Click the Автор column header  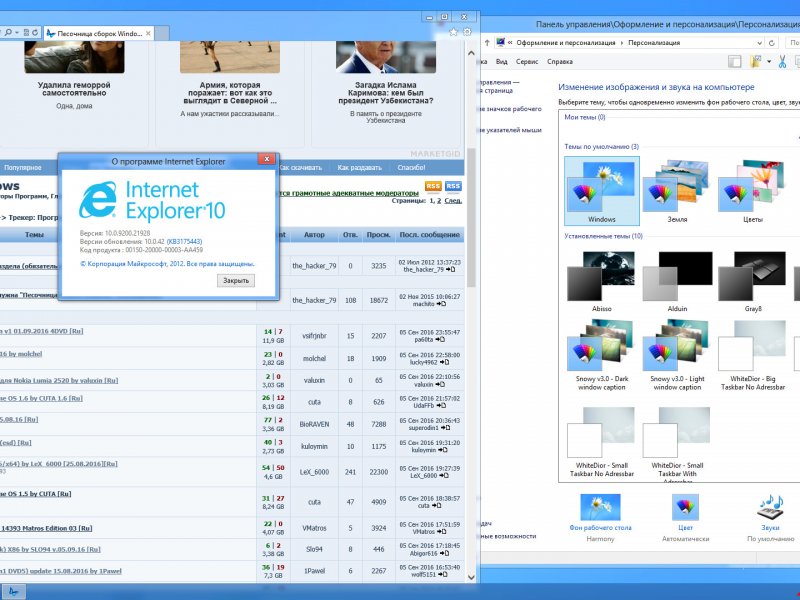pos(314,235)
